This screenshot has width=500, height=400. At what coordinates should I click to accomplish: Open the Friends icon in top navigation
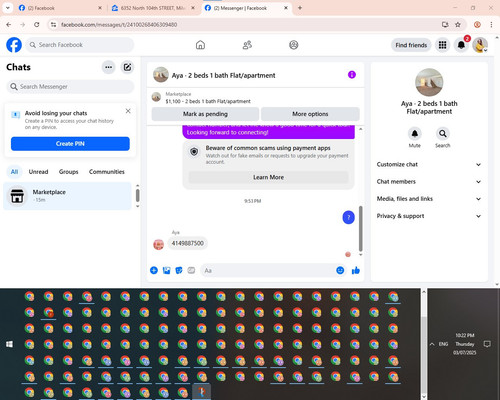tap(247, 45)
